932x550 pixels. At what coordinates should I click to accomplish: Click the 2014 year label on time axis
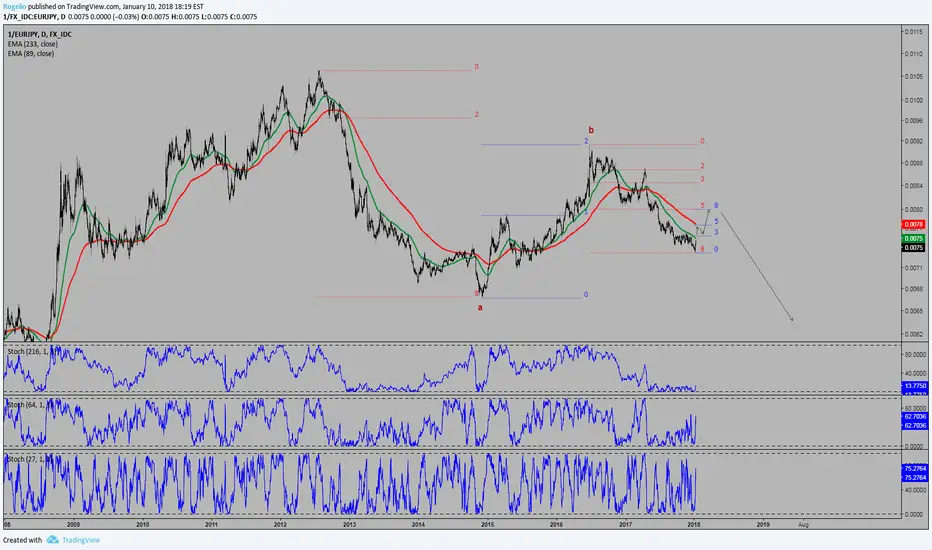418,524
